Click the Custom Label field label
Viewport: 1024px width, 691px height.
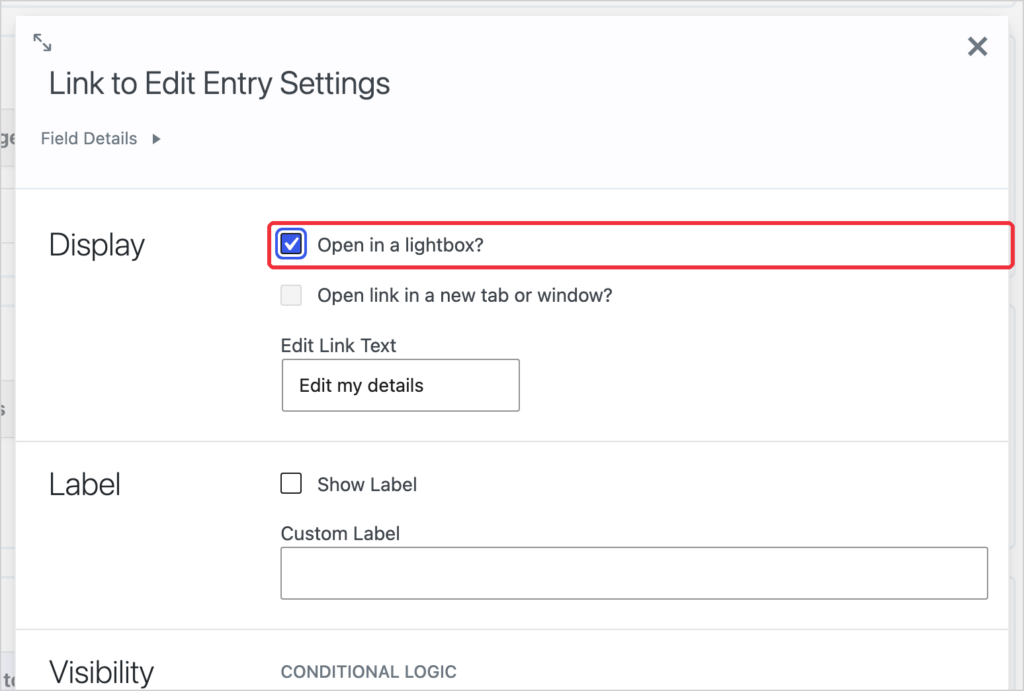340,534
